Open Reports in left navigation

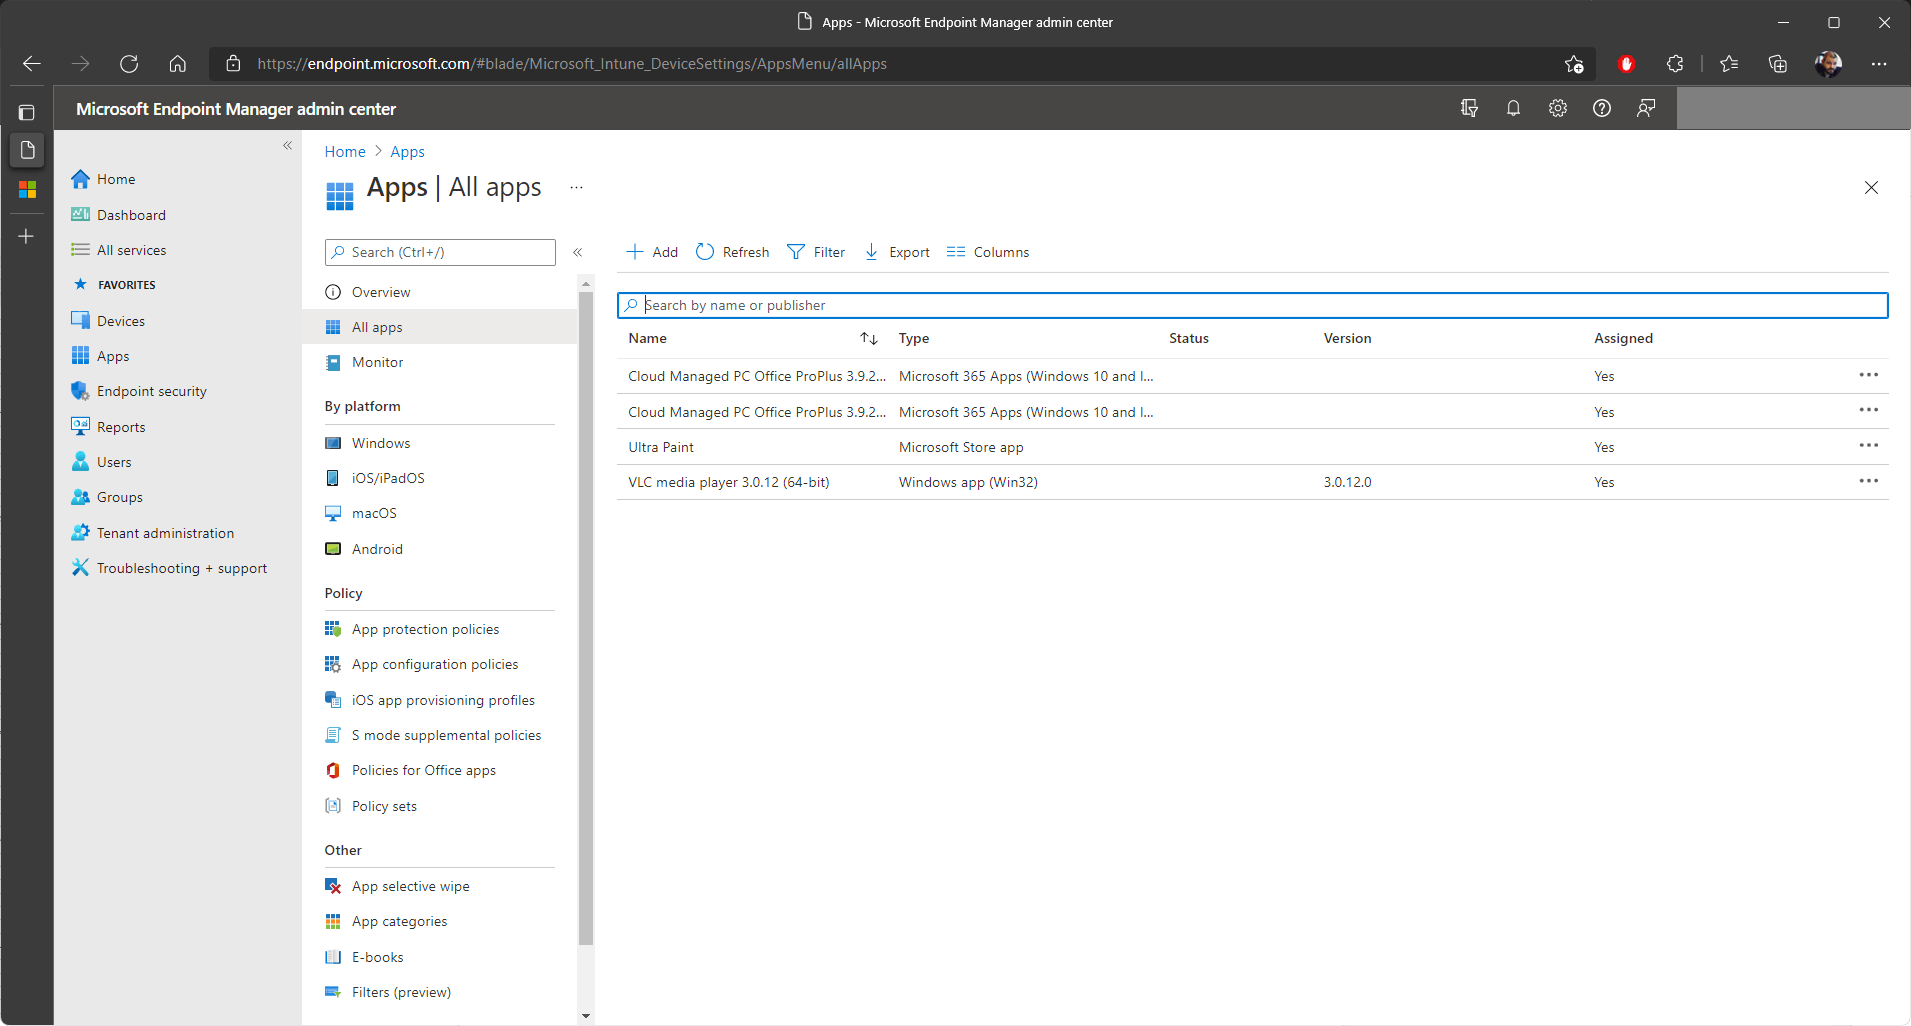(108, 427)
